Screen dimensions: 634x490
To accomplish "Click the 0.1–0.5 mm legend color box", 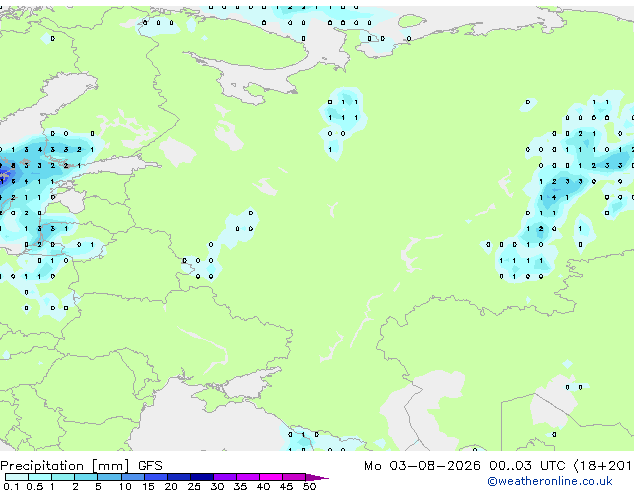I will 17,477.
